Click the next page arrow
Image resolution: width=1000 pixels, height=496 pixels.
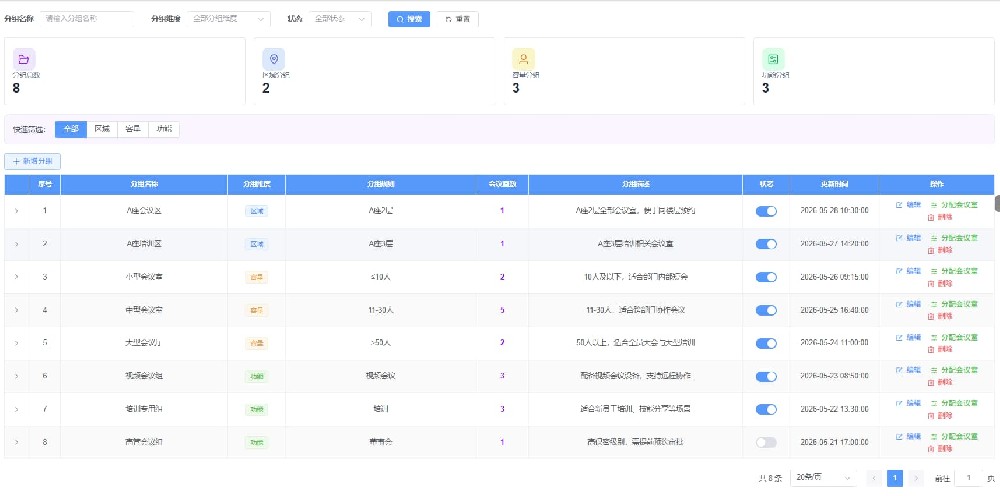pos(916,478)
